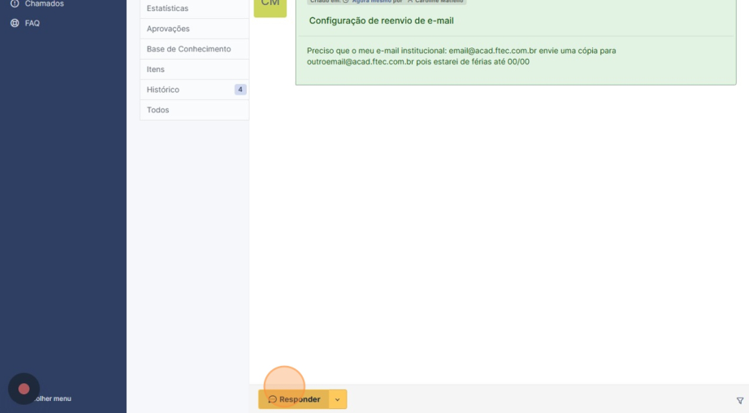
Task: Click the Histórico count badge
Action: tap(240, 90)
